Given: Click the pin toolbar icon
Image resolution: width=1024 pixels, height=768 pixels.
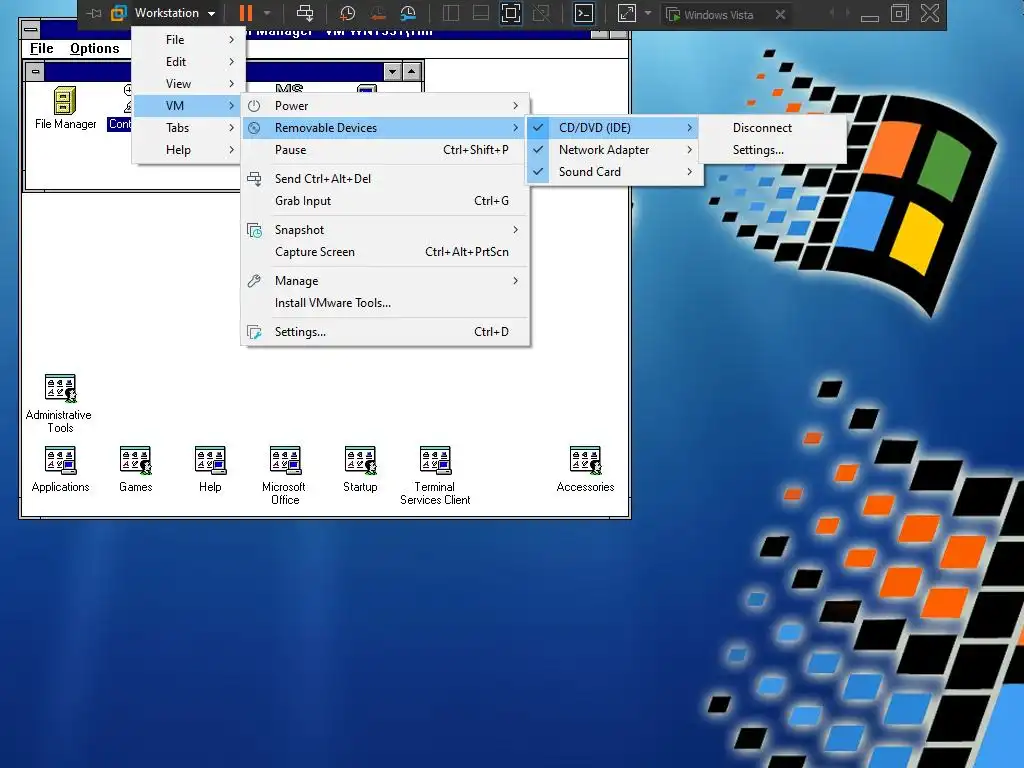Looking at the screenshot, I should point(94,13).
